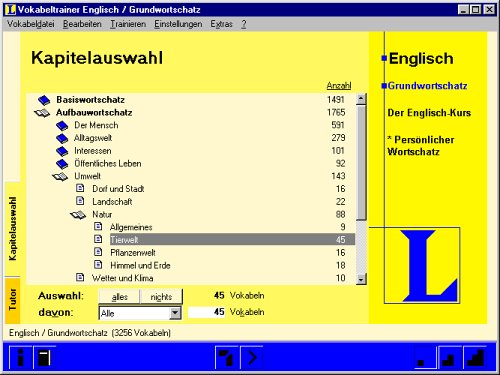Click the alles selection button

pos(119,296)
